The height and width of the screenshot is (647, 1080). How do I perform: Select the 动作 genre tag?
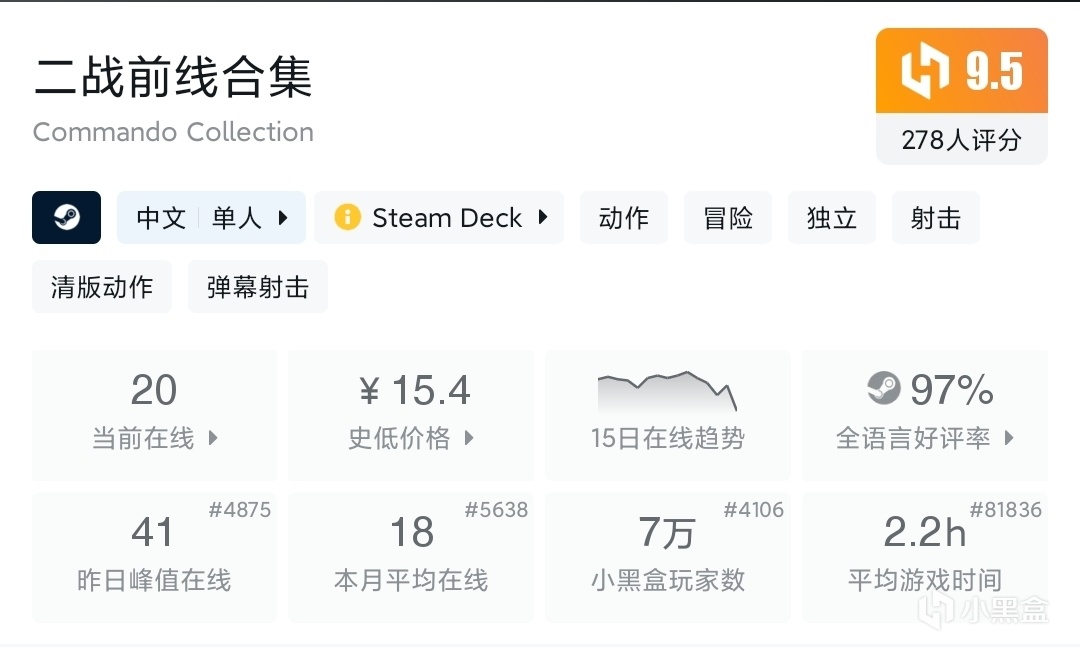click(624, 218)
